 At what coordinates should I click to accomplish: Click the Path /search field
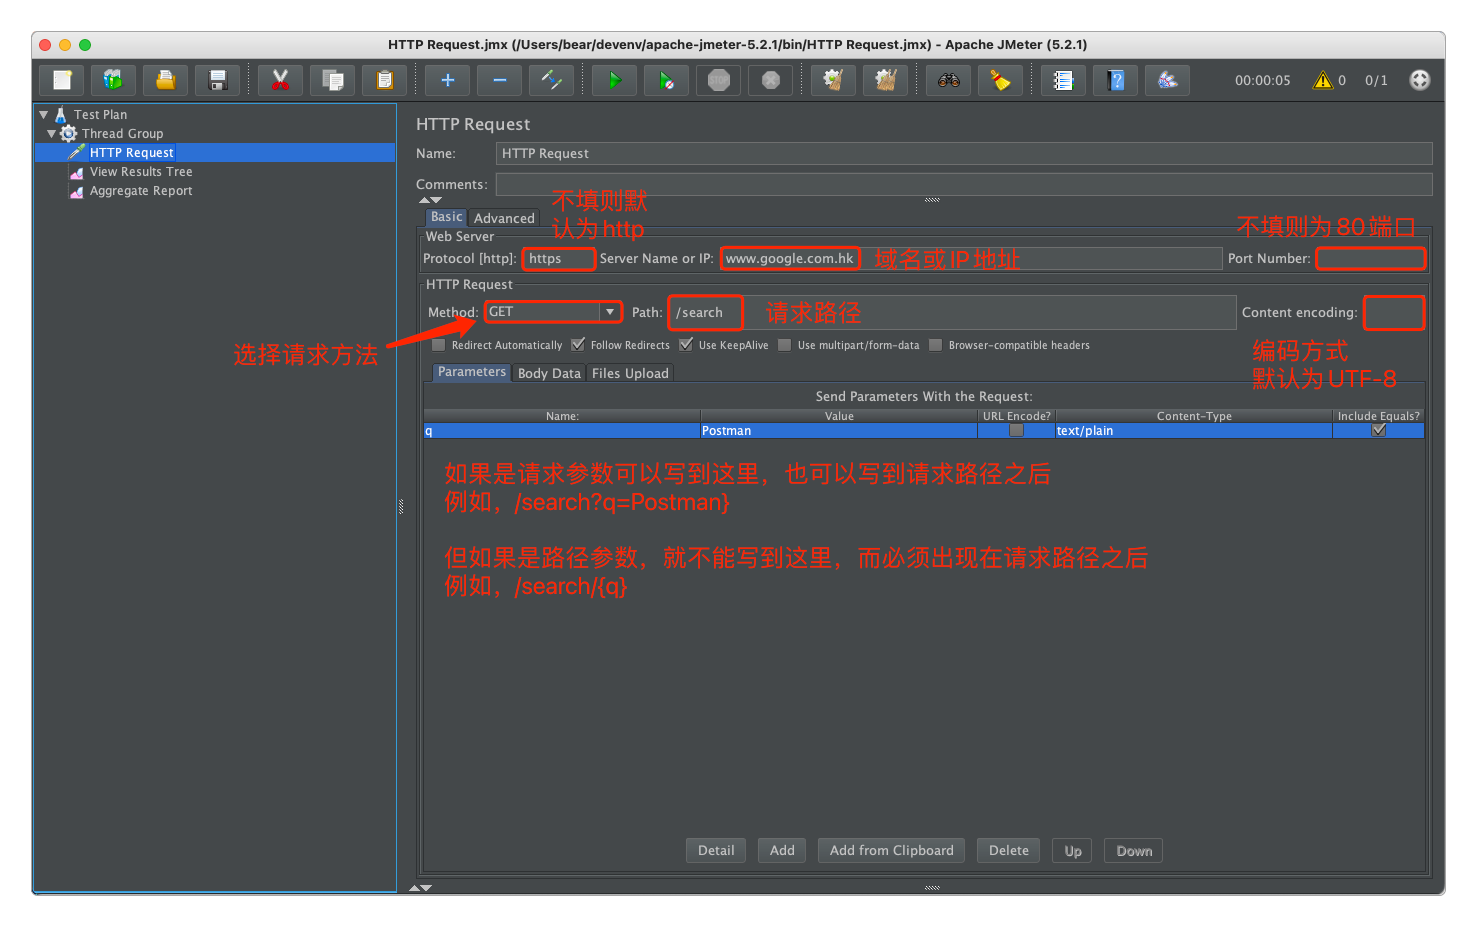pos(952,312)
